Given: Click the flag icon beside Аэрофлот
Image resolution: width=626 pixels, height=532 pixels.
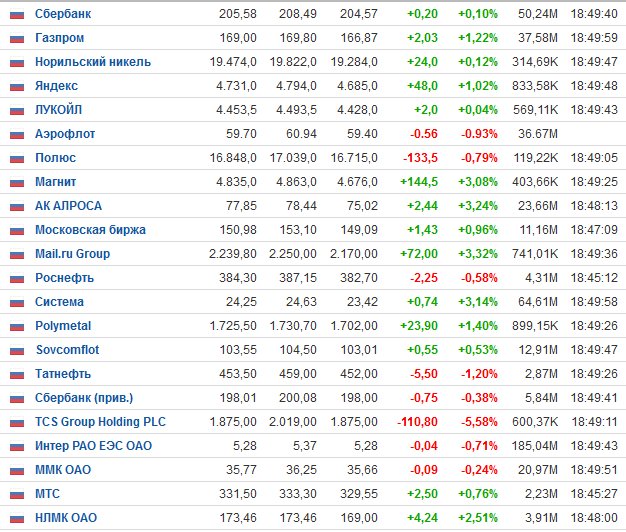Looking at the screenshot, I should point(17,134).
